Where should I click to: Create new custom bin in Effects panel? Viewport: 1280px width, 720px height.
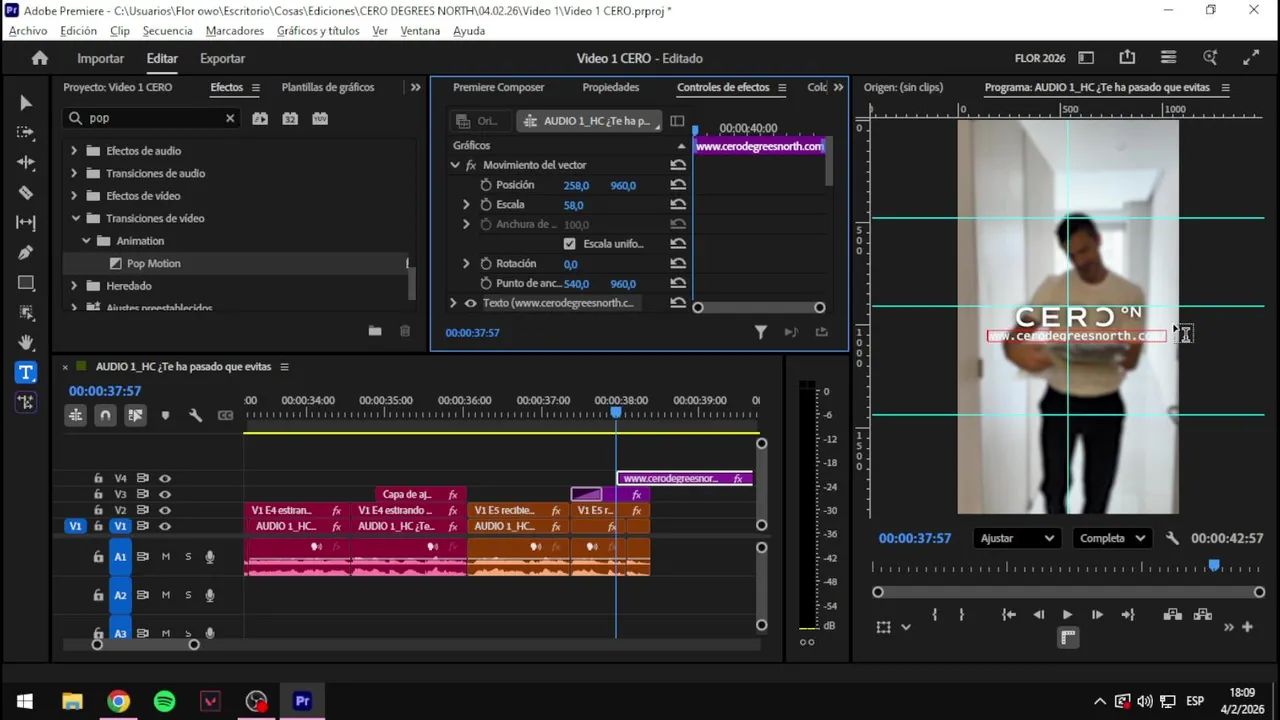pyautogui.click(x=374, y=331)
